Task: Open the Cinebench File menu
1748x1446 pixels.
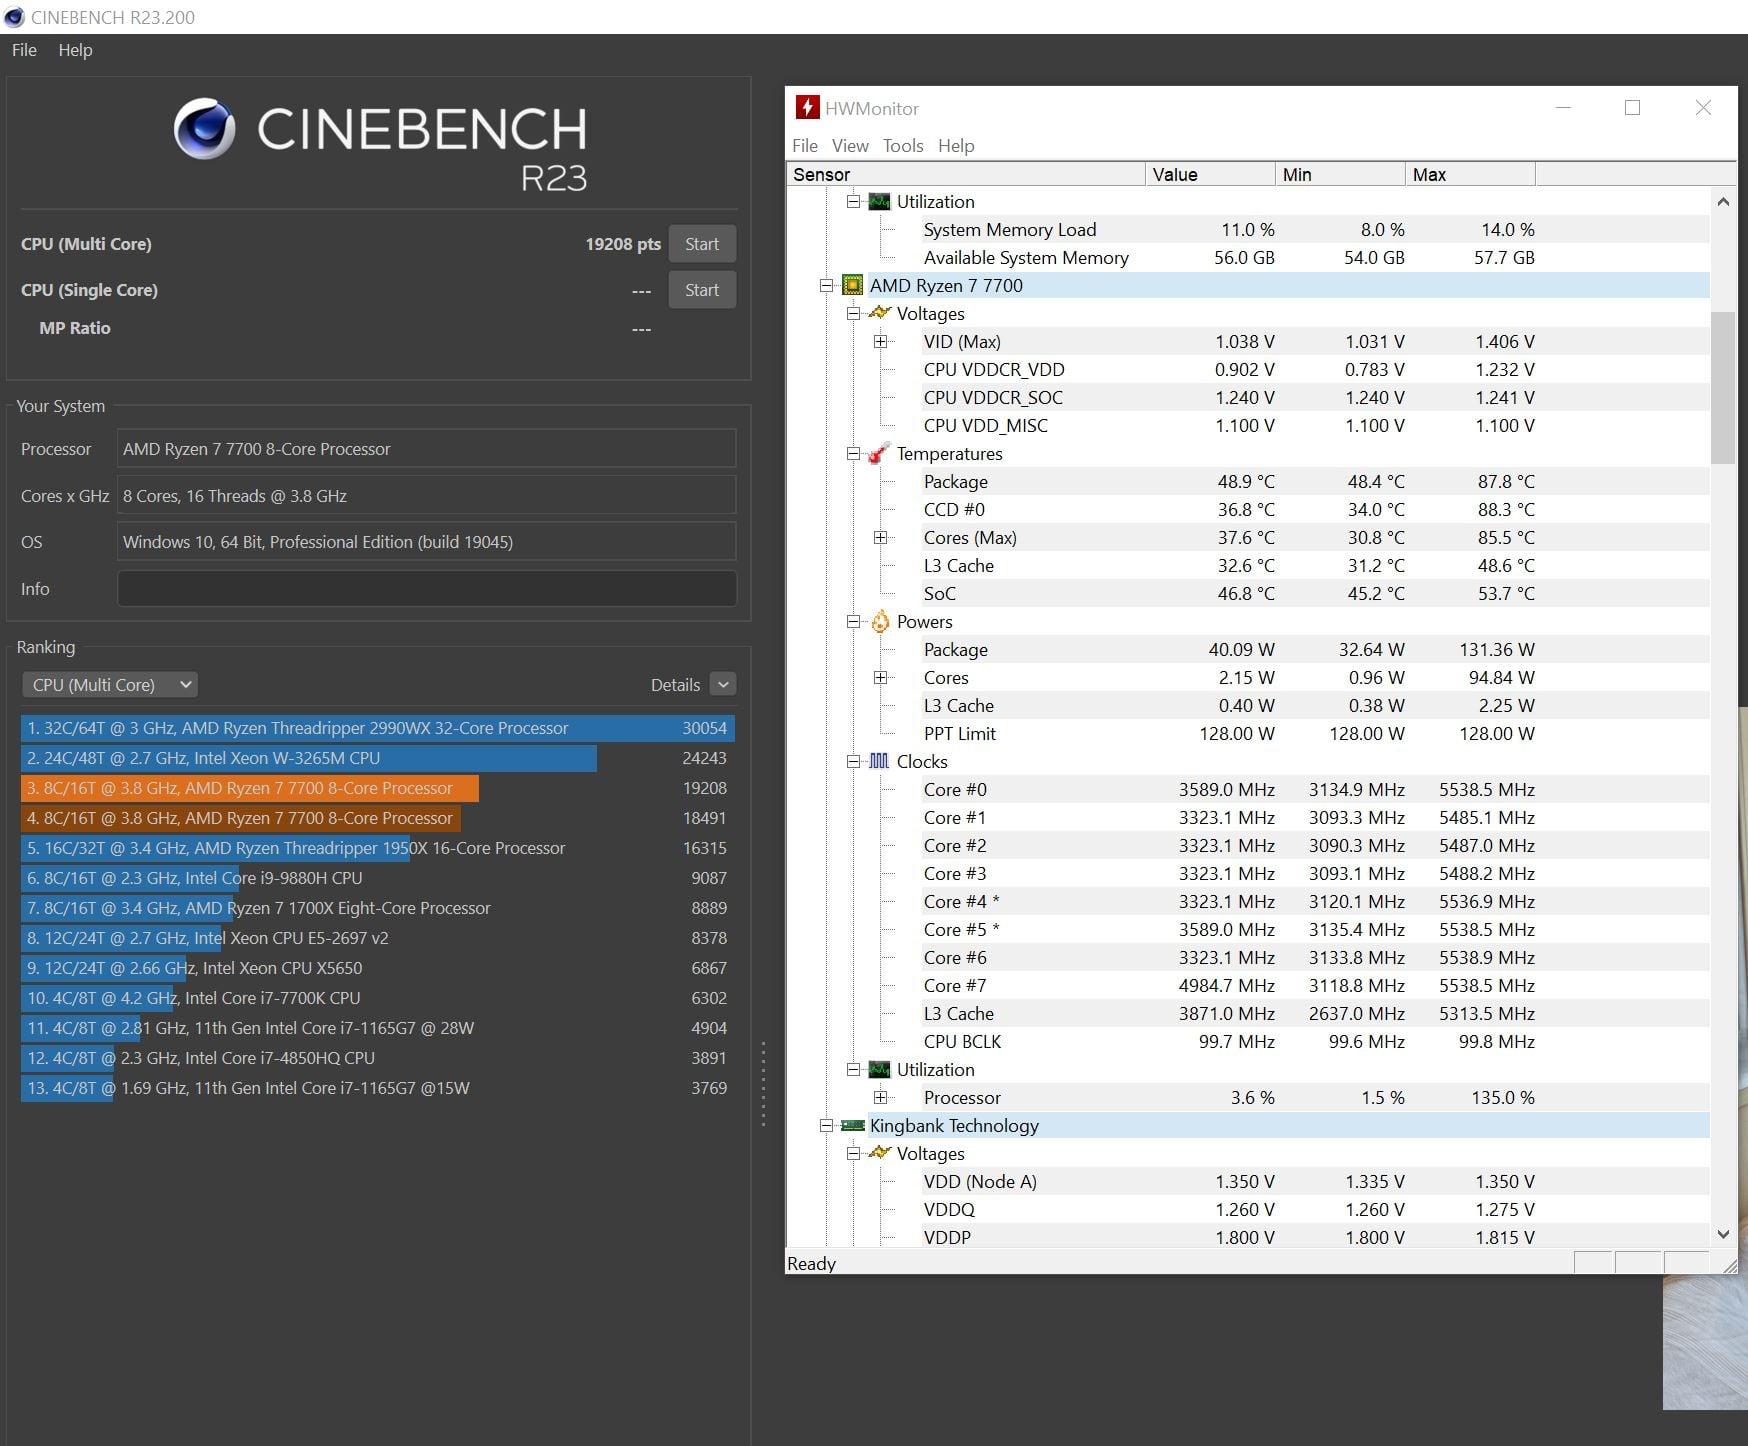Action: (x=24, y=50)
